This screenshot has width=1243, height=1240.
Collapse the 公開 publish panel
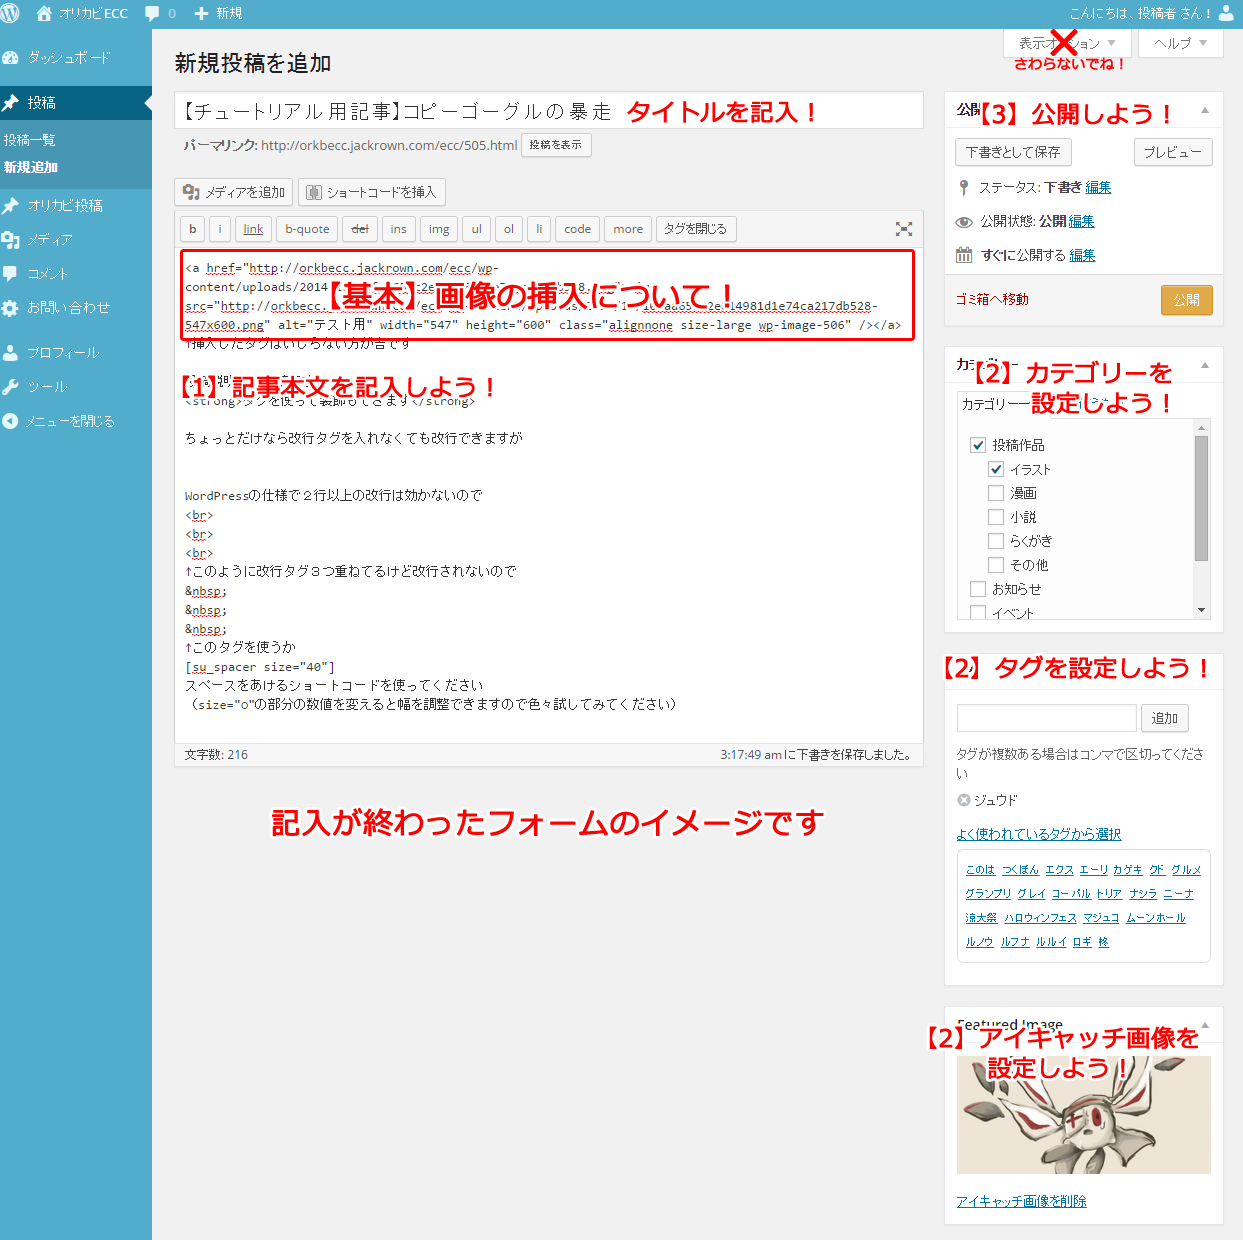(x=1204, y=110)
